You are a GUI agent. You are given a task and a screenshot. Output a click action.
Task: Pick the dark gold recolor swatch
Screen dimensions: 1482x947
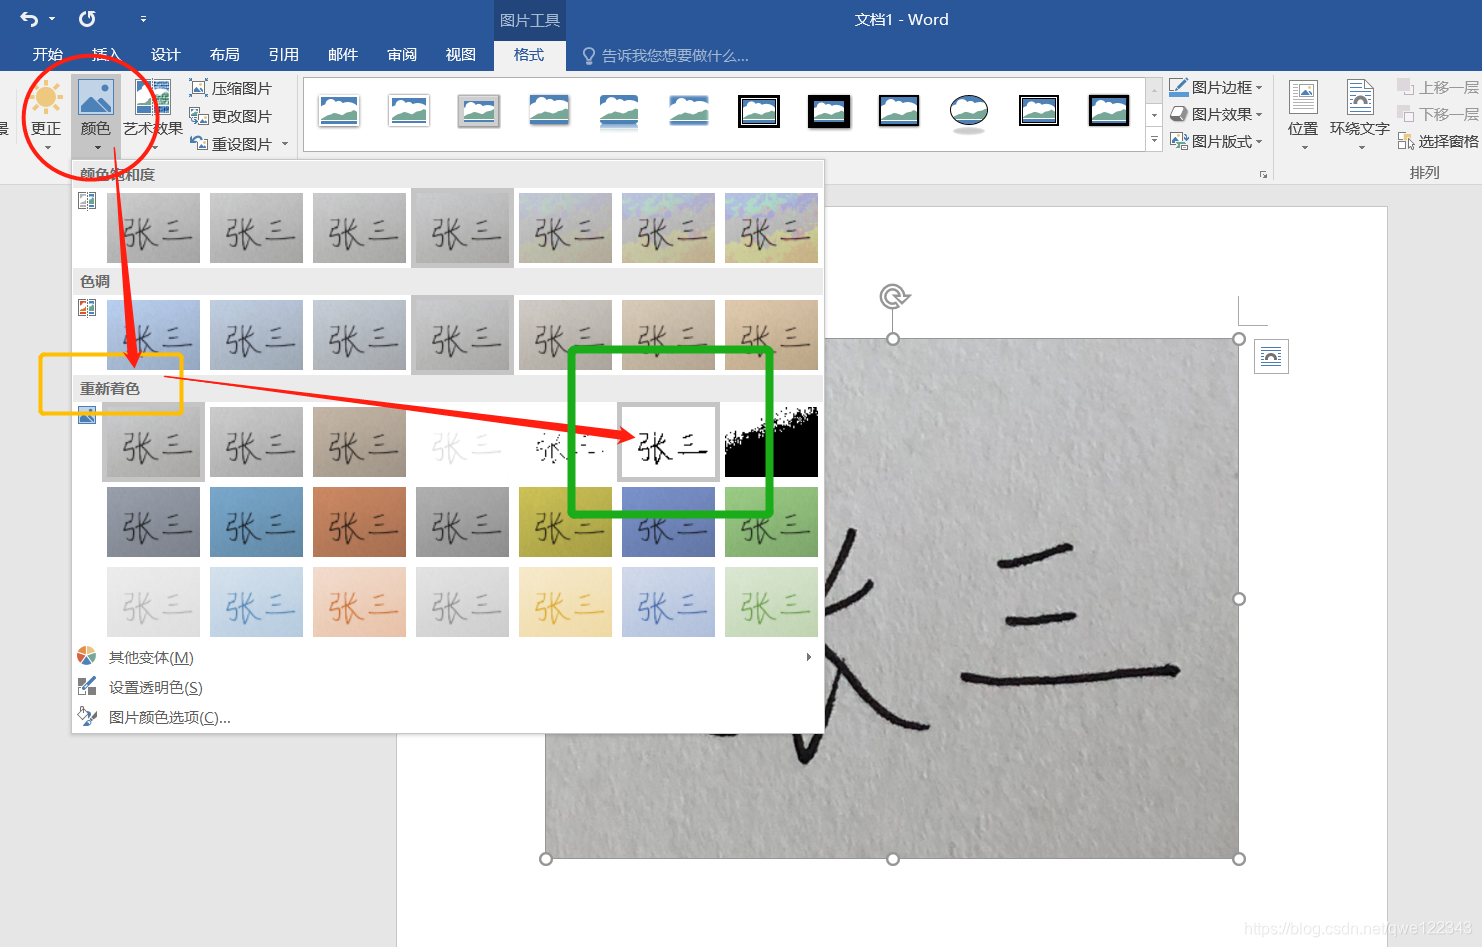point(565,522)
